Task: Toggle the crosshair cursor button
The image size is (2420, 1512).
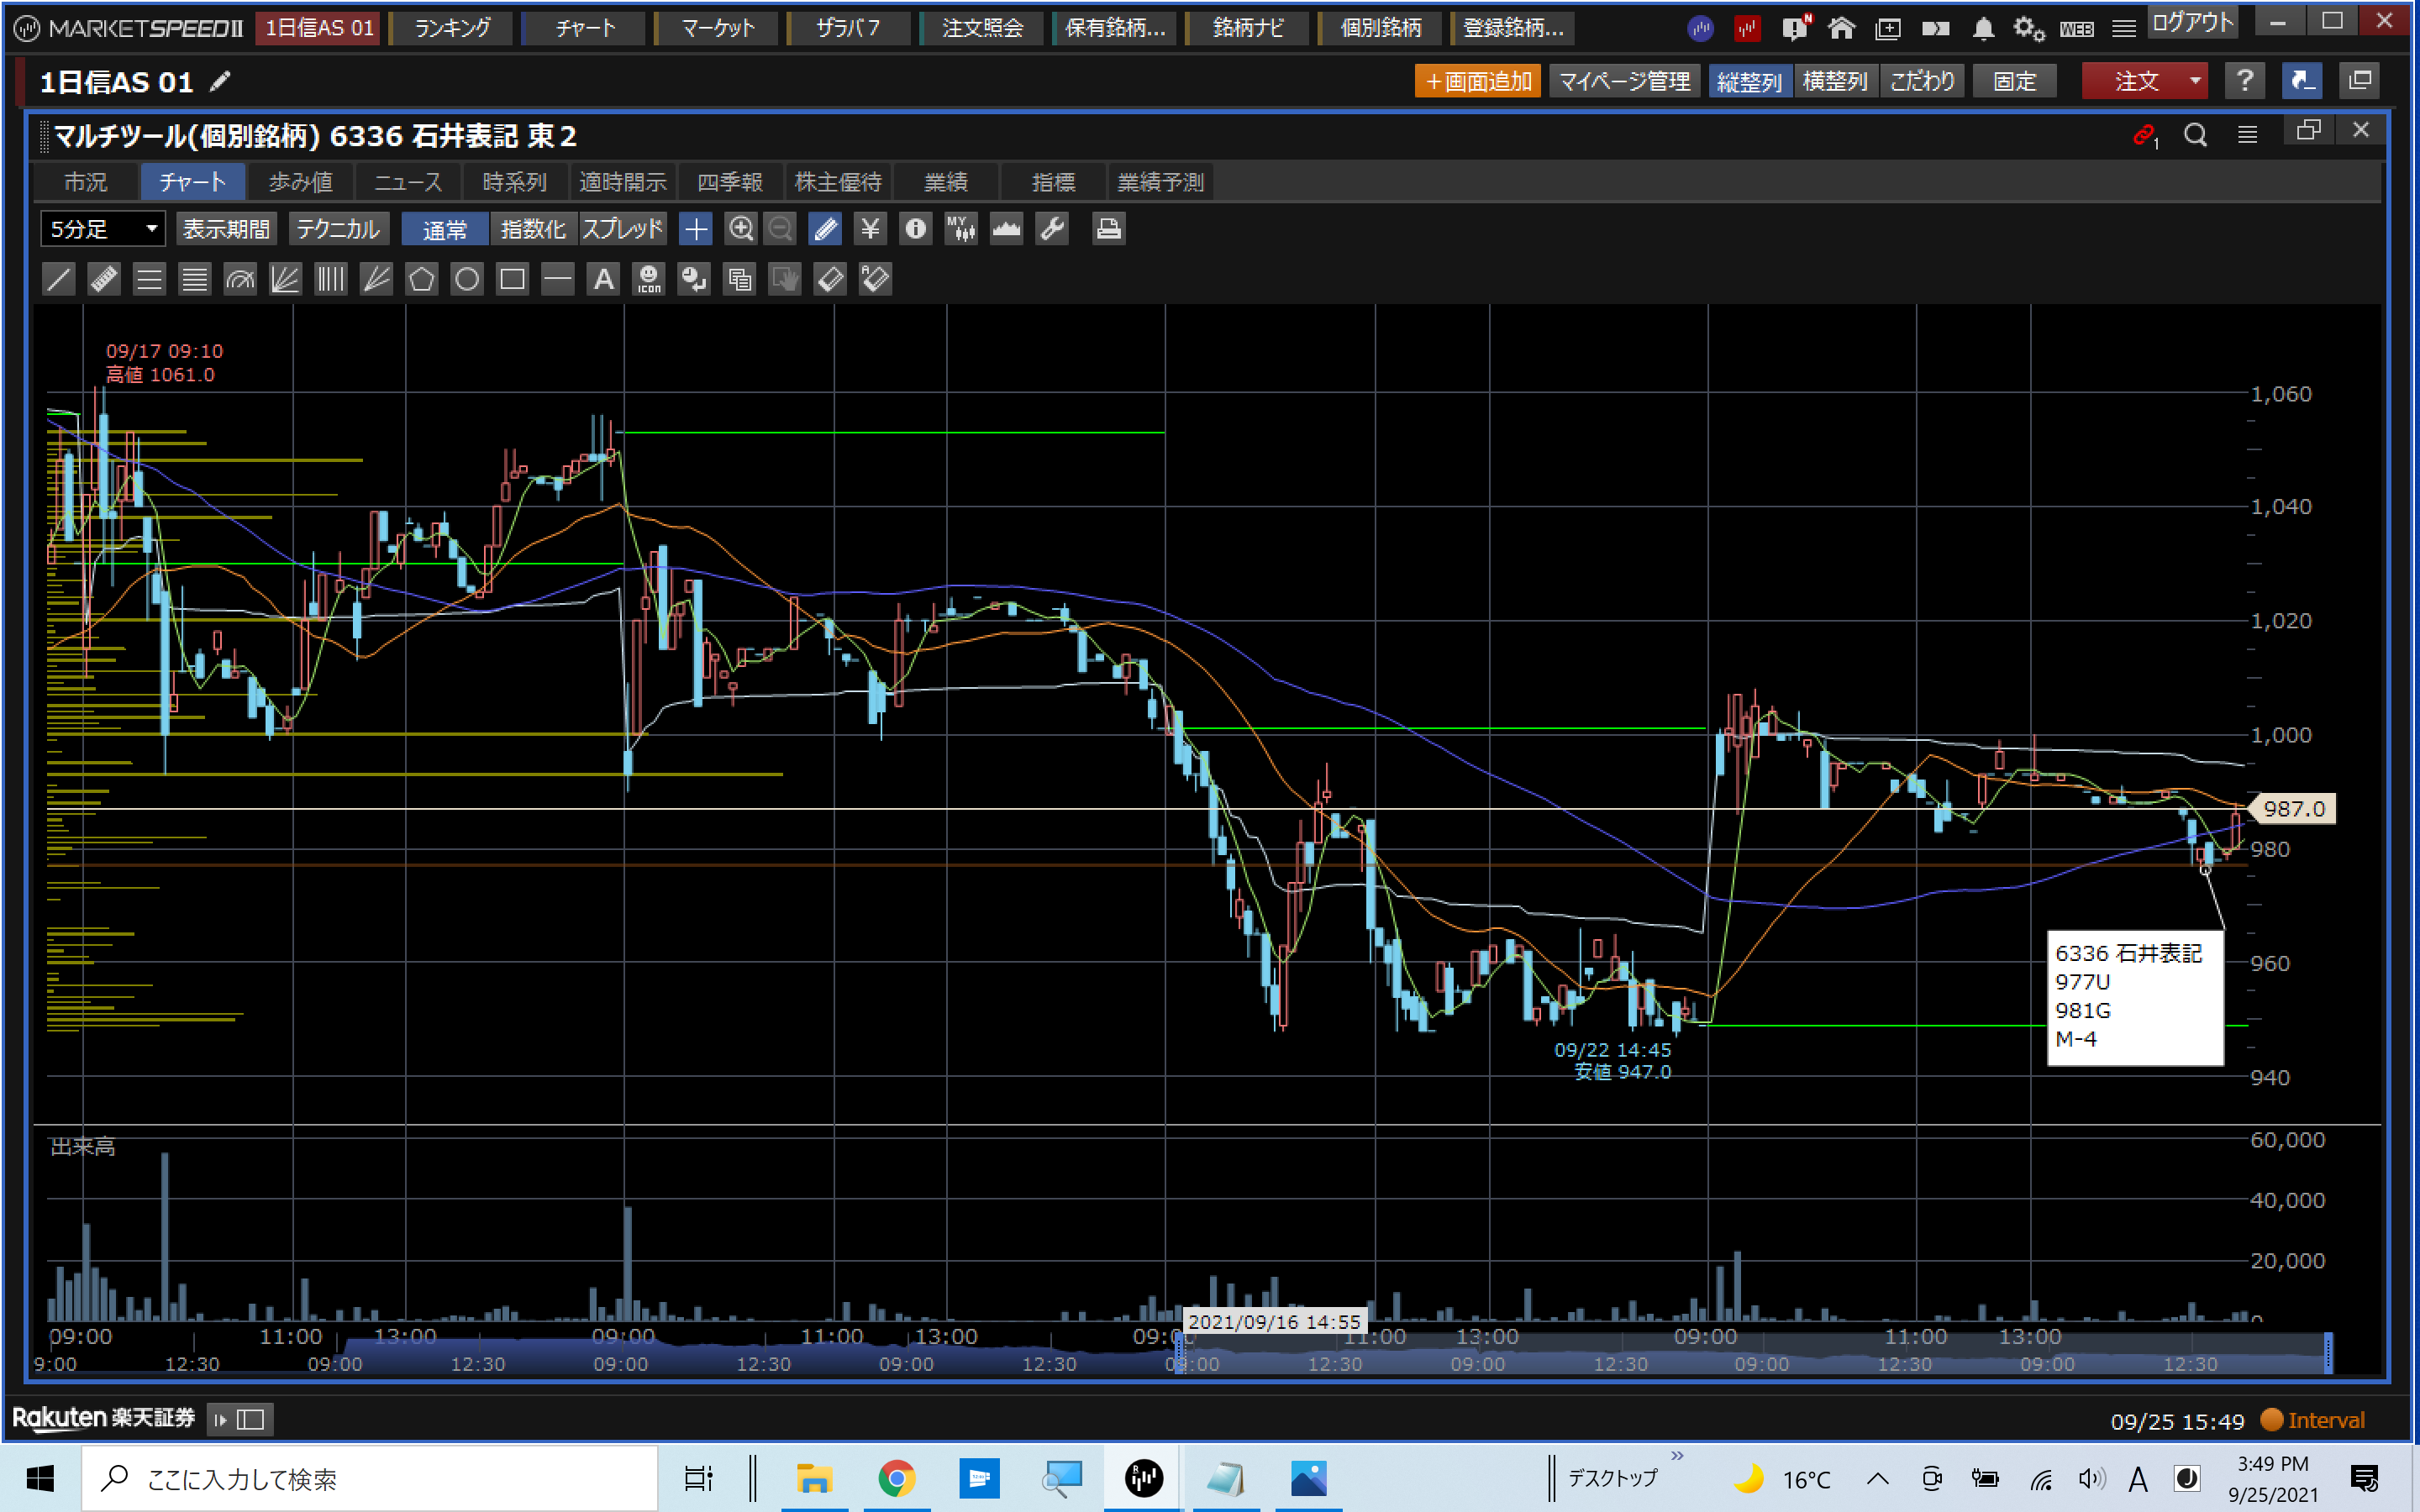Action: tap(695, 229)
